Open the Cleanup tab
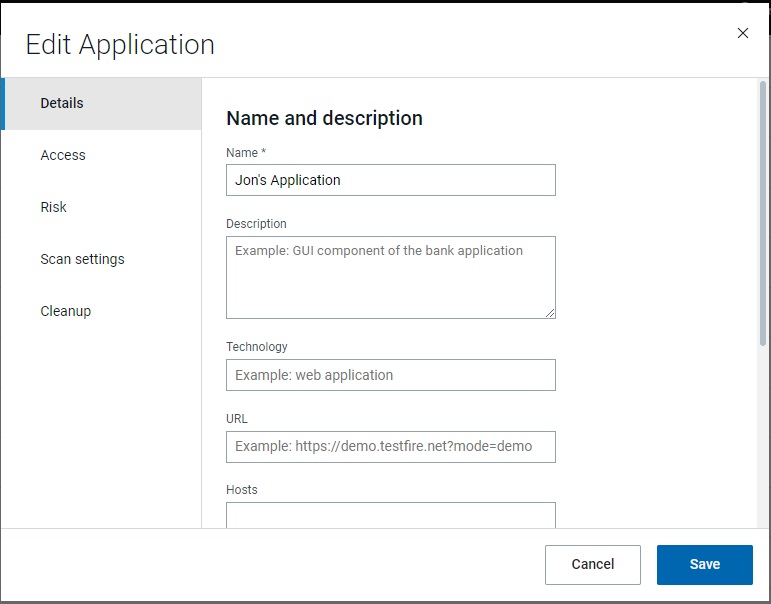Viewport: 771px width, 604px height. [66, 311]
